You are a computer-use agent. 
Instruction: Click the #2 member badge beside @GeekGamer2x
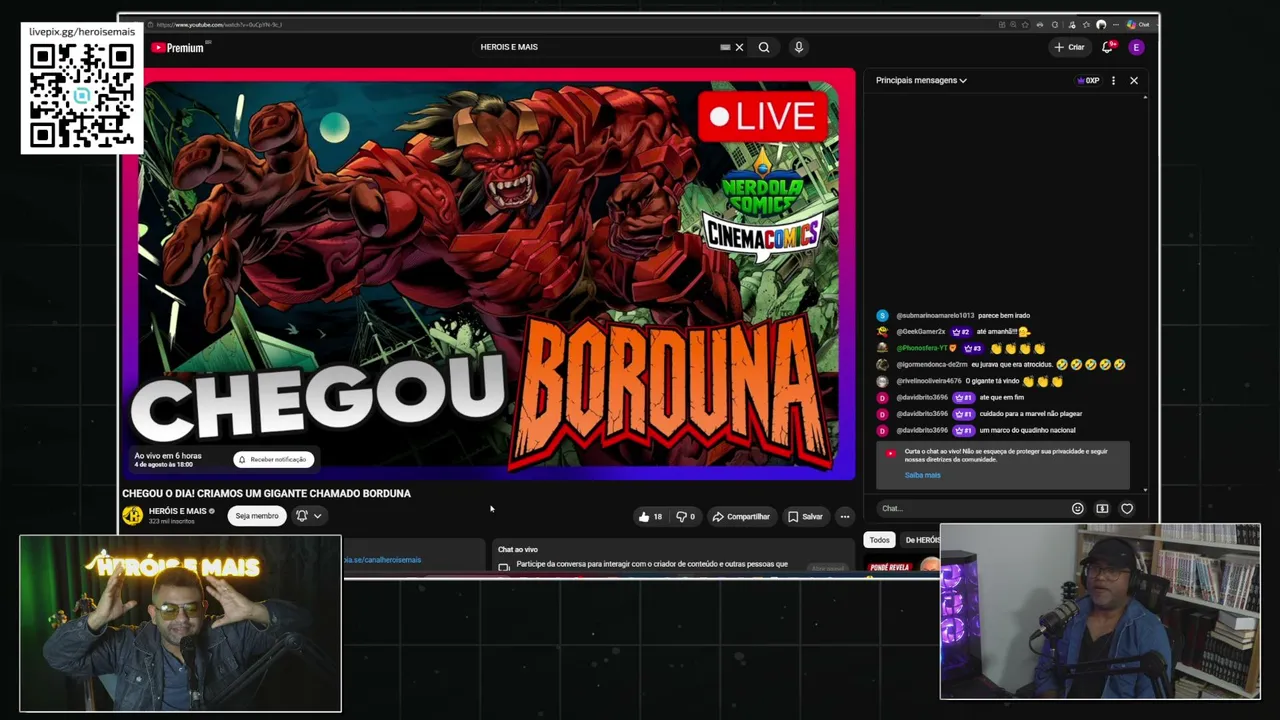tap(961, 332)
